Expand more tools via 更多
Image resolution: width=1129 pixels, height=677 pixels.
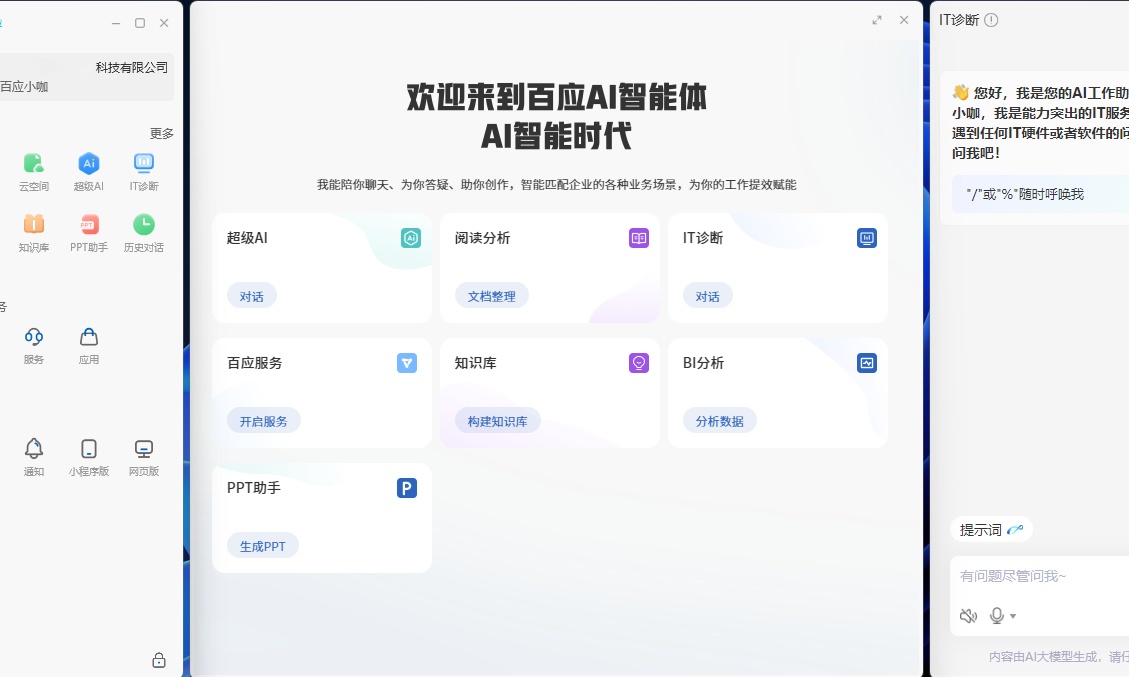162,131
